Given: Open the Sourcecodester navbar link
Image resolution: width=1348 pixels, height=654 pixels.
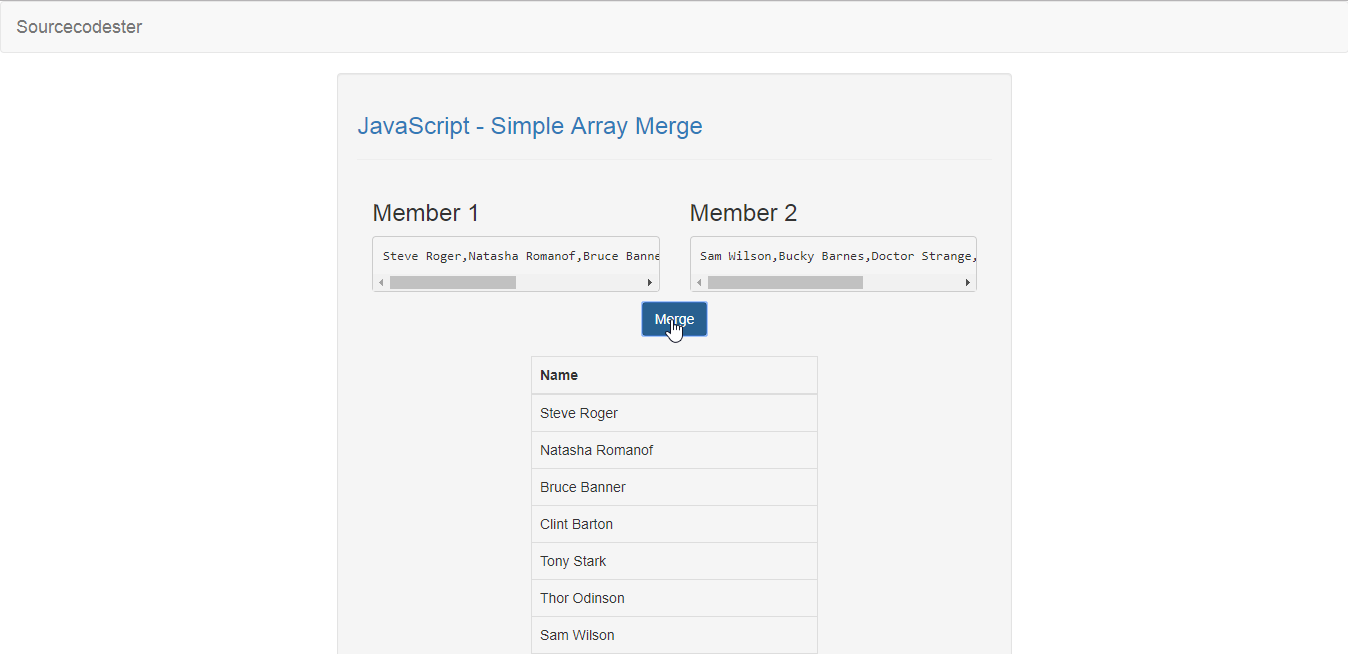Looking at the screenshot, I should tap(79, 27).
